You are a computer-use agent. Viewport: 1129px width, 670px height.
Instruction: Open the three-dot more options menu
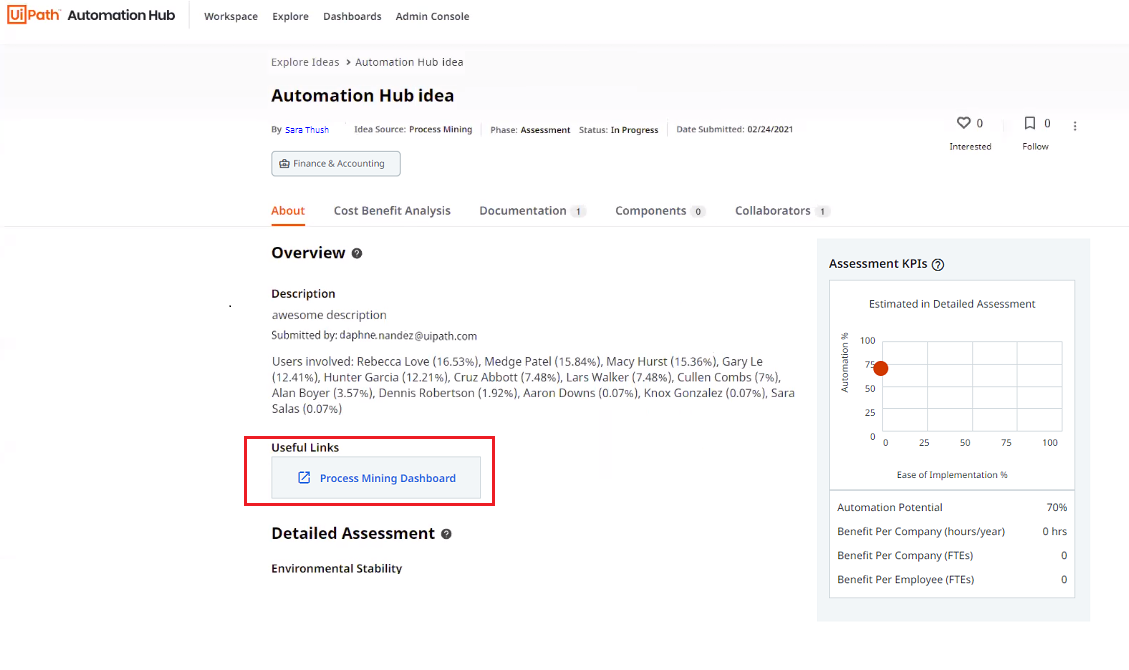pyautogui.click(x=1075, y=126)
